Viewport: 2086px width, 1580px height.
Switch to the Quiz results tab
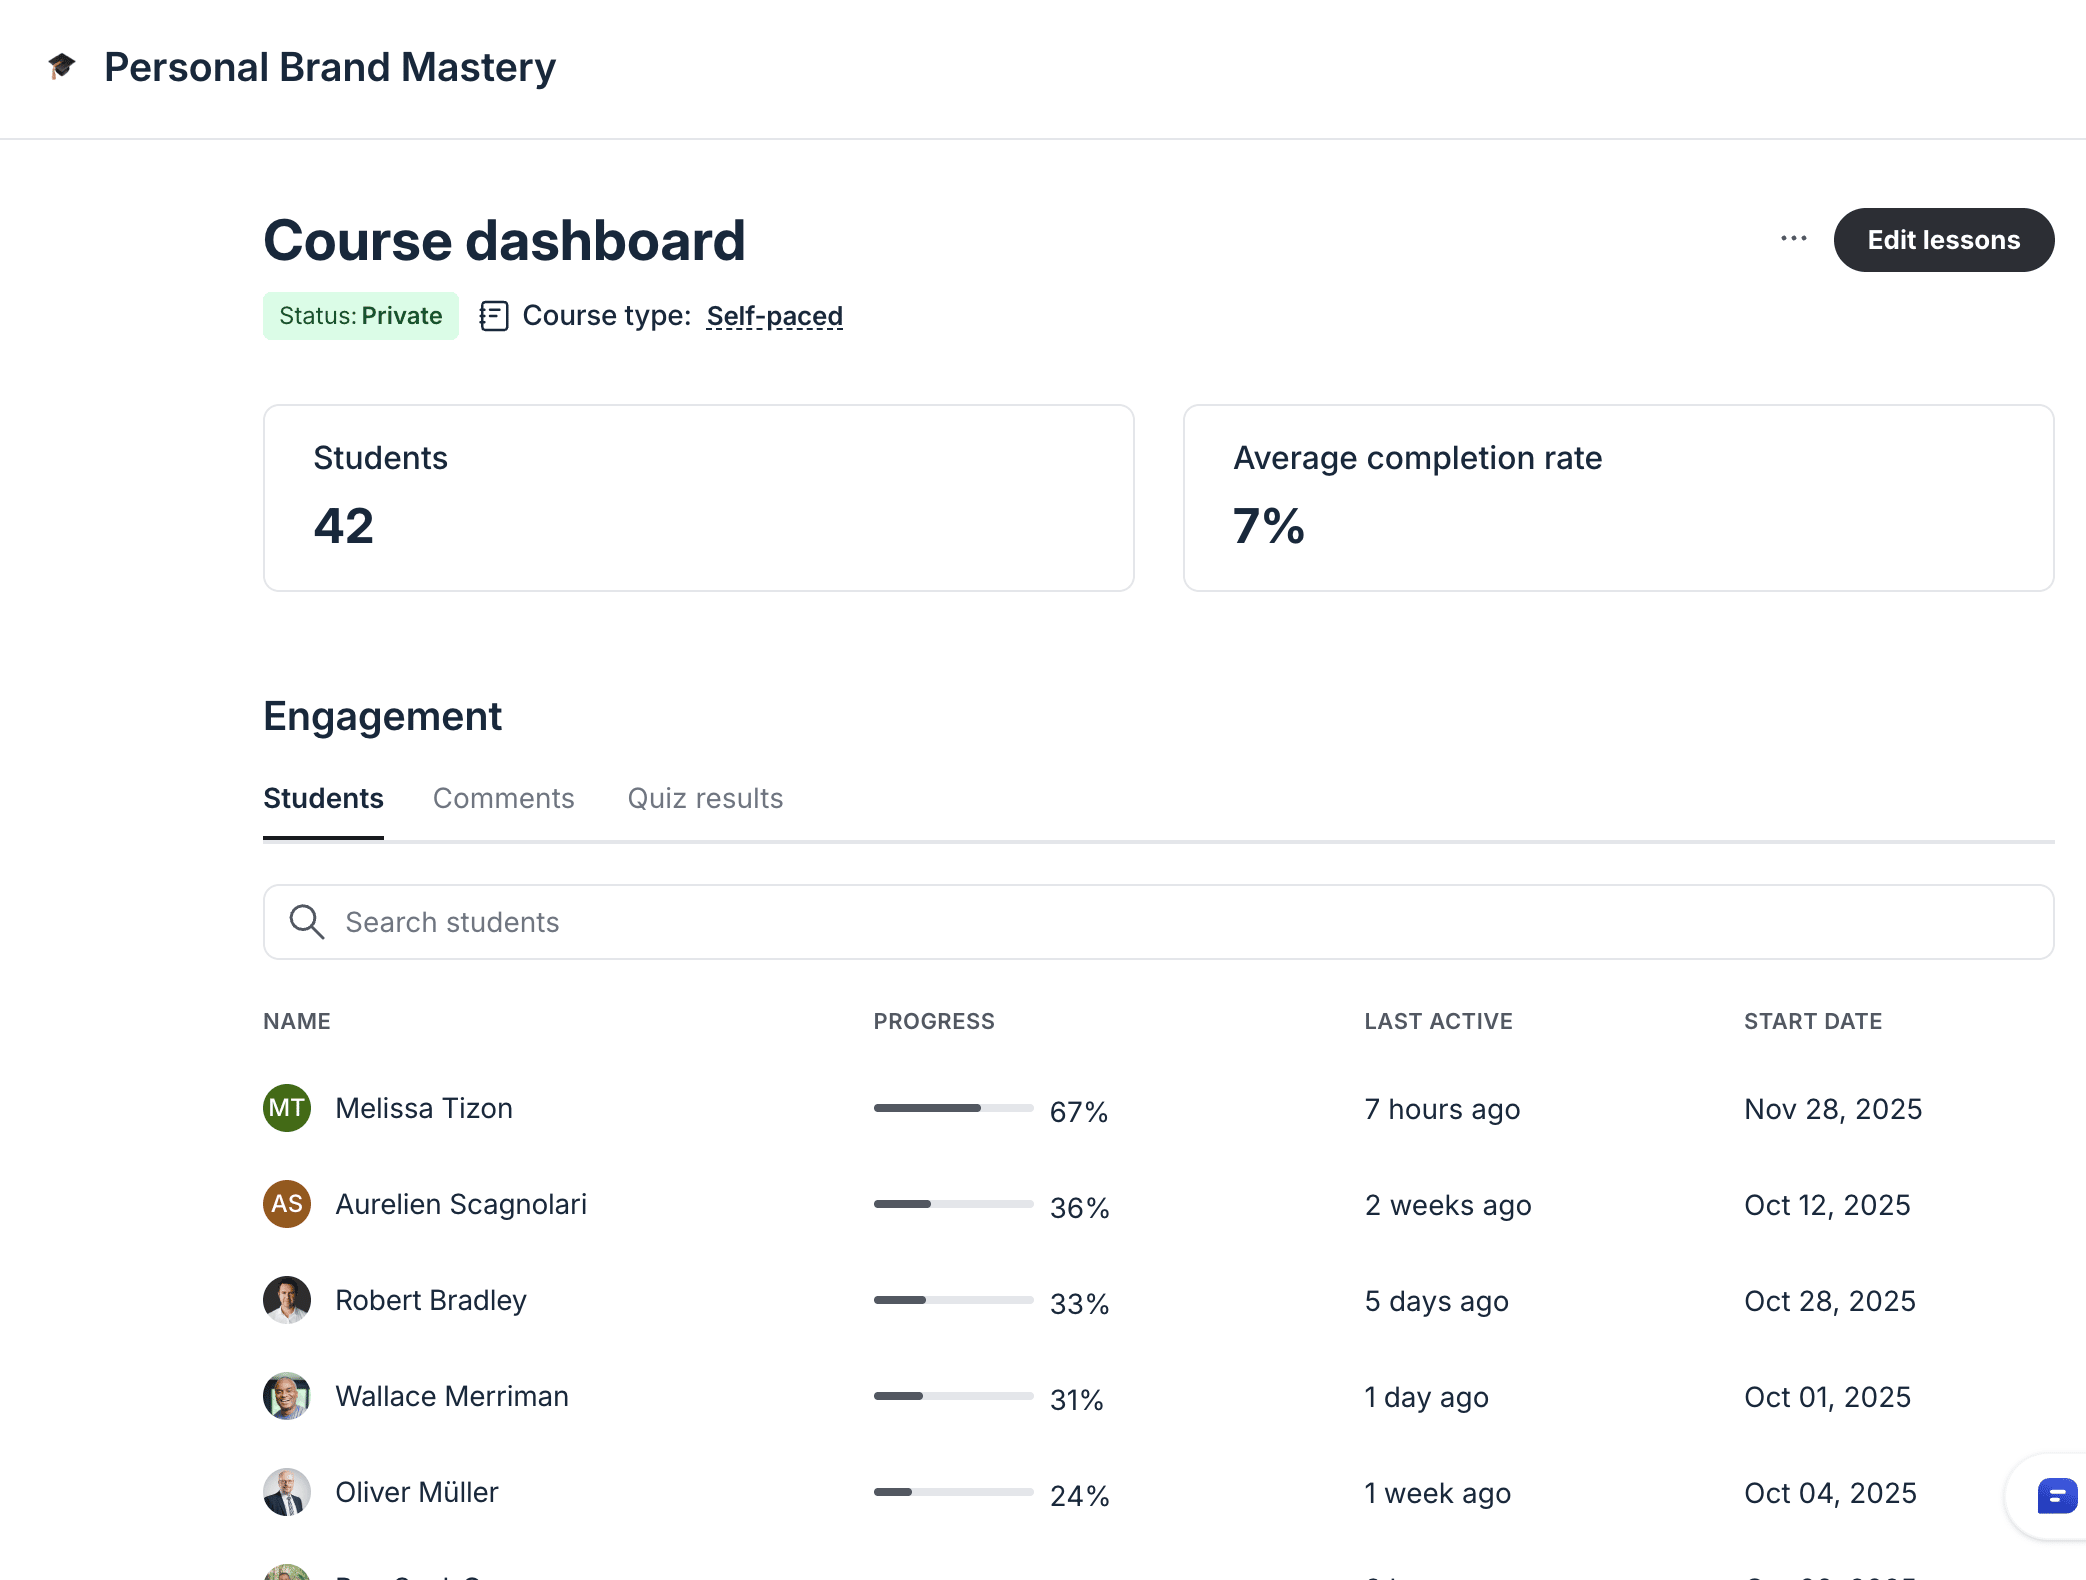click(705, 798)
